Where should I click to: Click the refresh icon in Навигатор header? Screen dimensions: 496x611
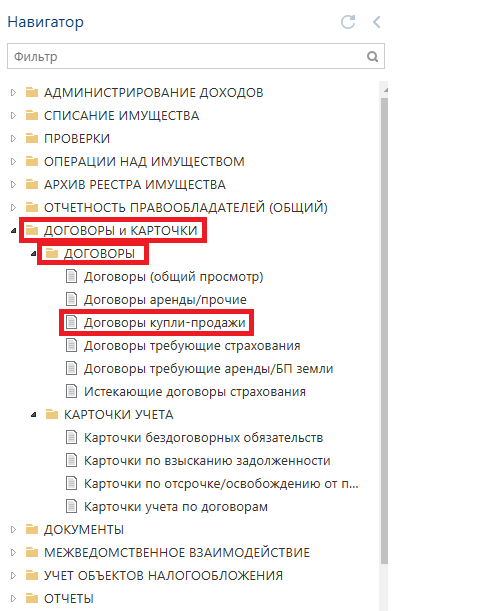pos(348,22)
